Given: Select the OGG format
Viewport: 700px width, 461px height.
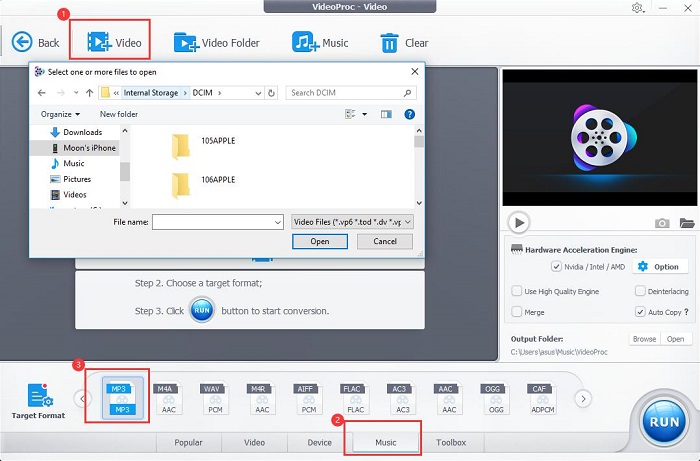Looking at the screenshot, I should point(495,398).
